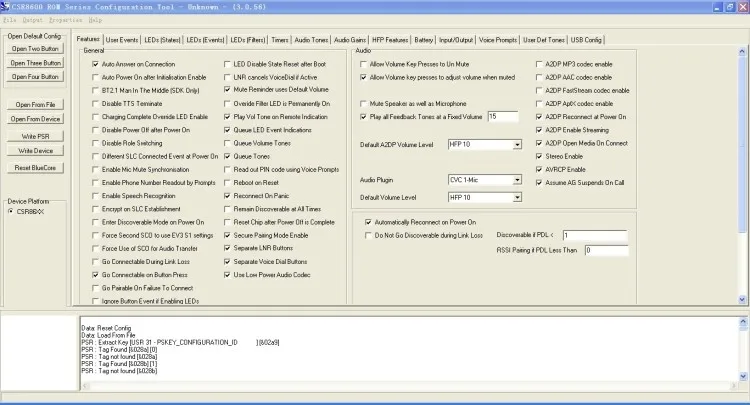Click the log pane horizontal scrollbar
The image size is (750, 405).
click(409, 386)
